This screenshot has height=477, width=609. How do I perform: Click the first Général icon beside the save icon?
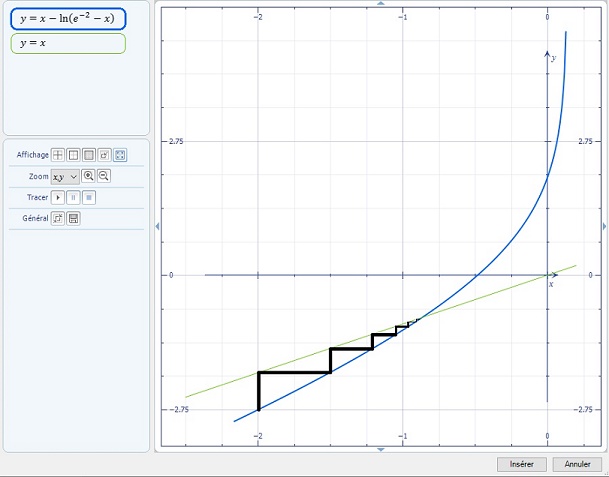click(58, 218)
